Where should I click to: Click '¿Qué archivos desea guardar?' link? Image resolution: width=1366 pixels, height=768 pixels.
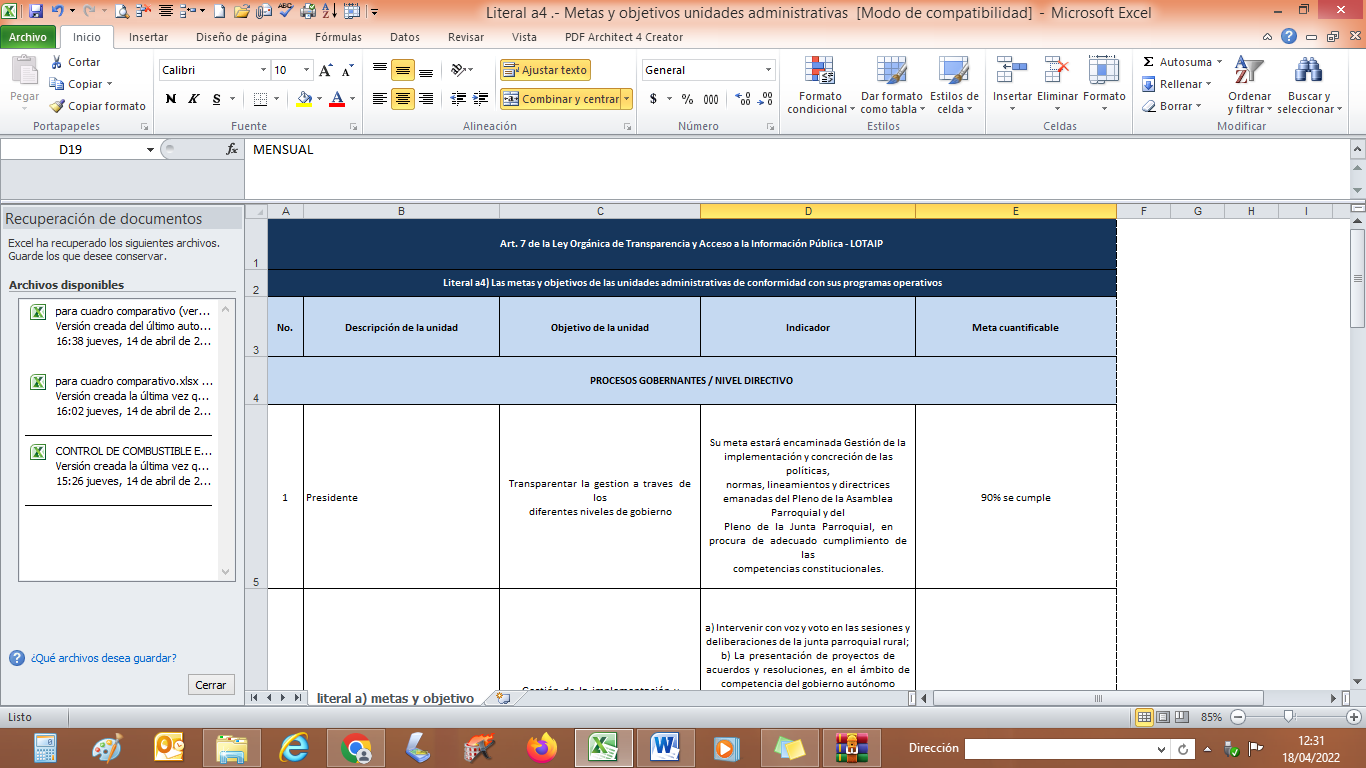[x=103, y=658]
